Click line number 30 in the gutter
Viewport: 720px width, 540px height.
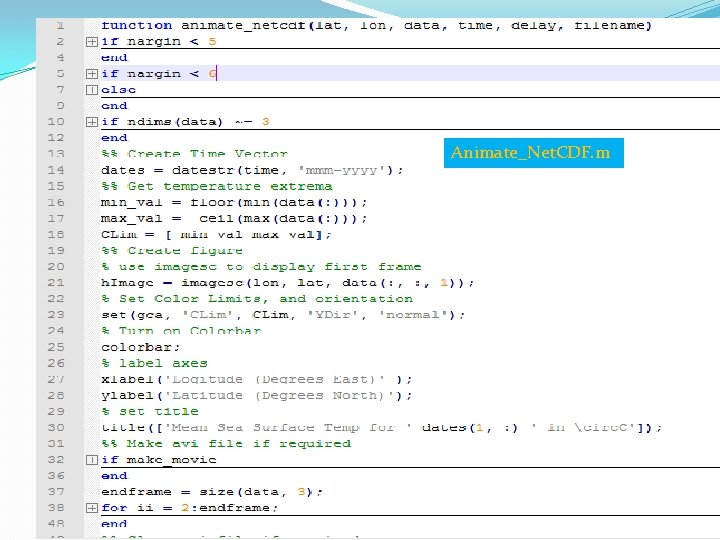click(x=56, y=428)
